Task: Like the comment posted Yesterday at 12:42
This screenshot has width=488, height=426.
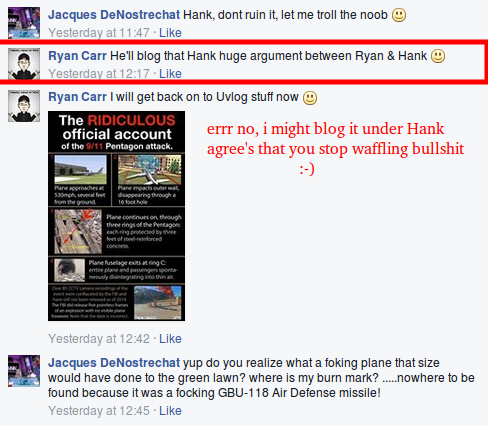Action: 170,339
